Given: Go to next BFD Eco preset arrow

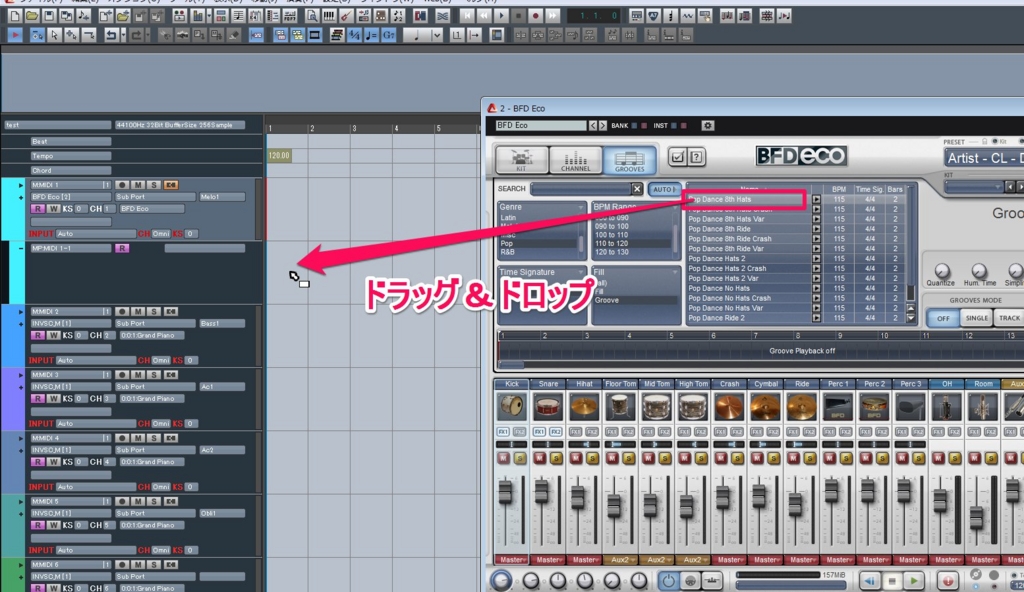Looking at the screenshot, I should (602, 125).
